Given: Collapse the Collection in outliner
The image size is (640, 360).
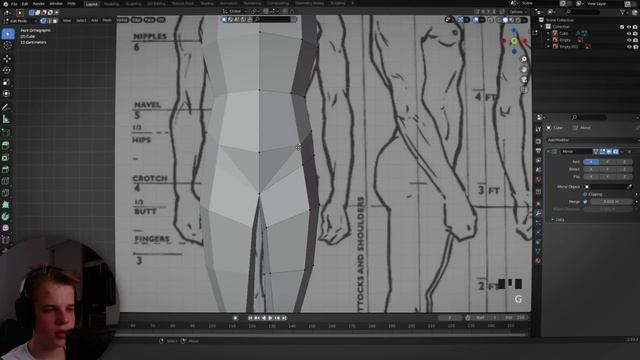Looking at the screenshot, I should click(x=542, y=27).
